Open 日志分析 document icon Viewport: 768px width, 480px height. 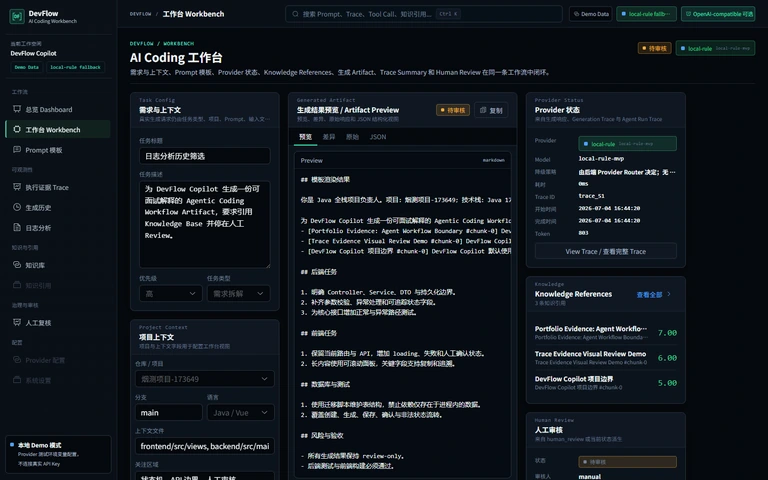(17, 227)
